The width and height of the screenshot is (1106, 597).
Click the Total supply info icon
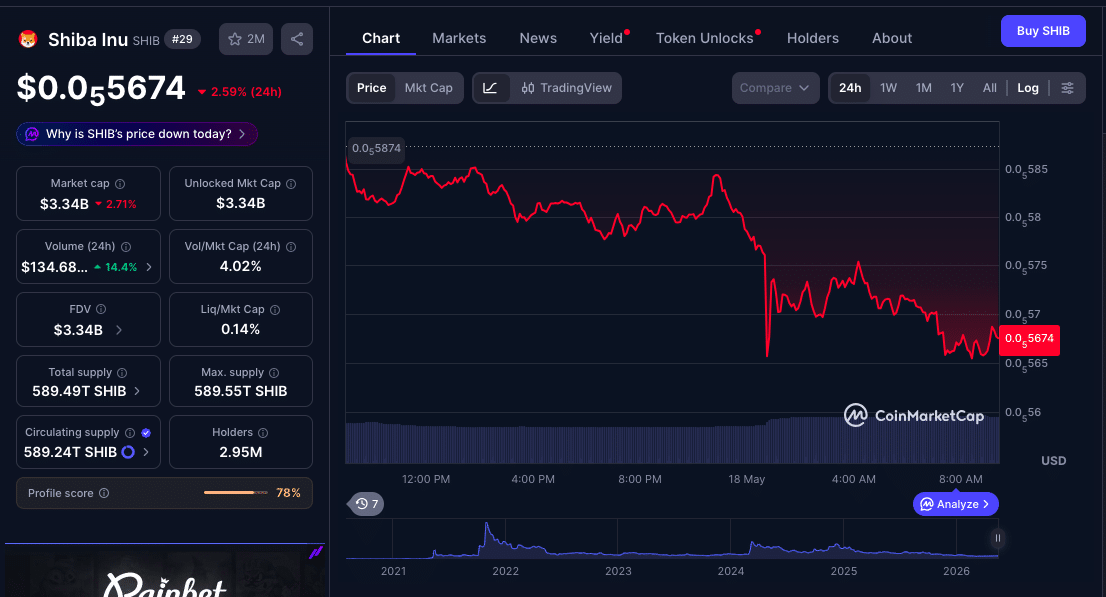pyautogui.click(x=122, y=373)
